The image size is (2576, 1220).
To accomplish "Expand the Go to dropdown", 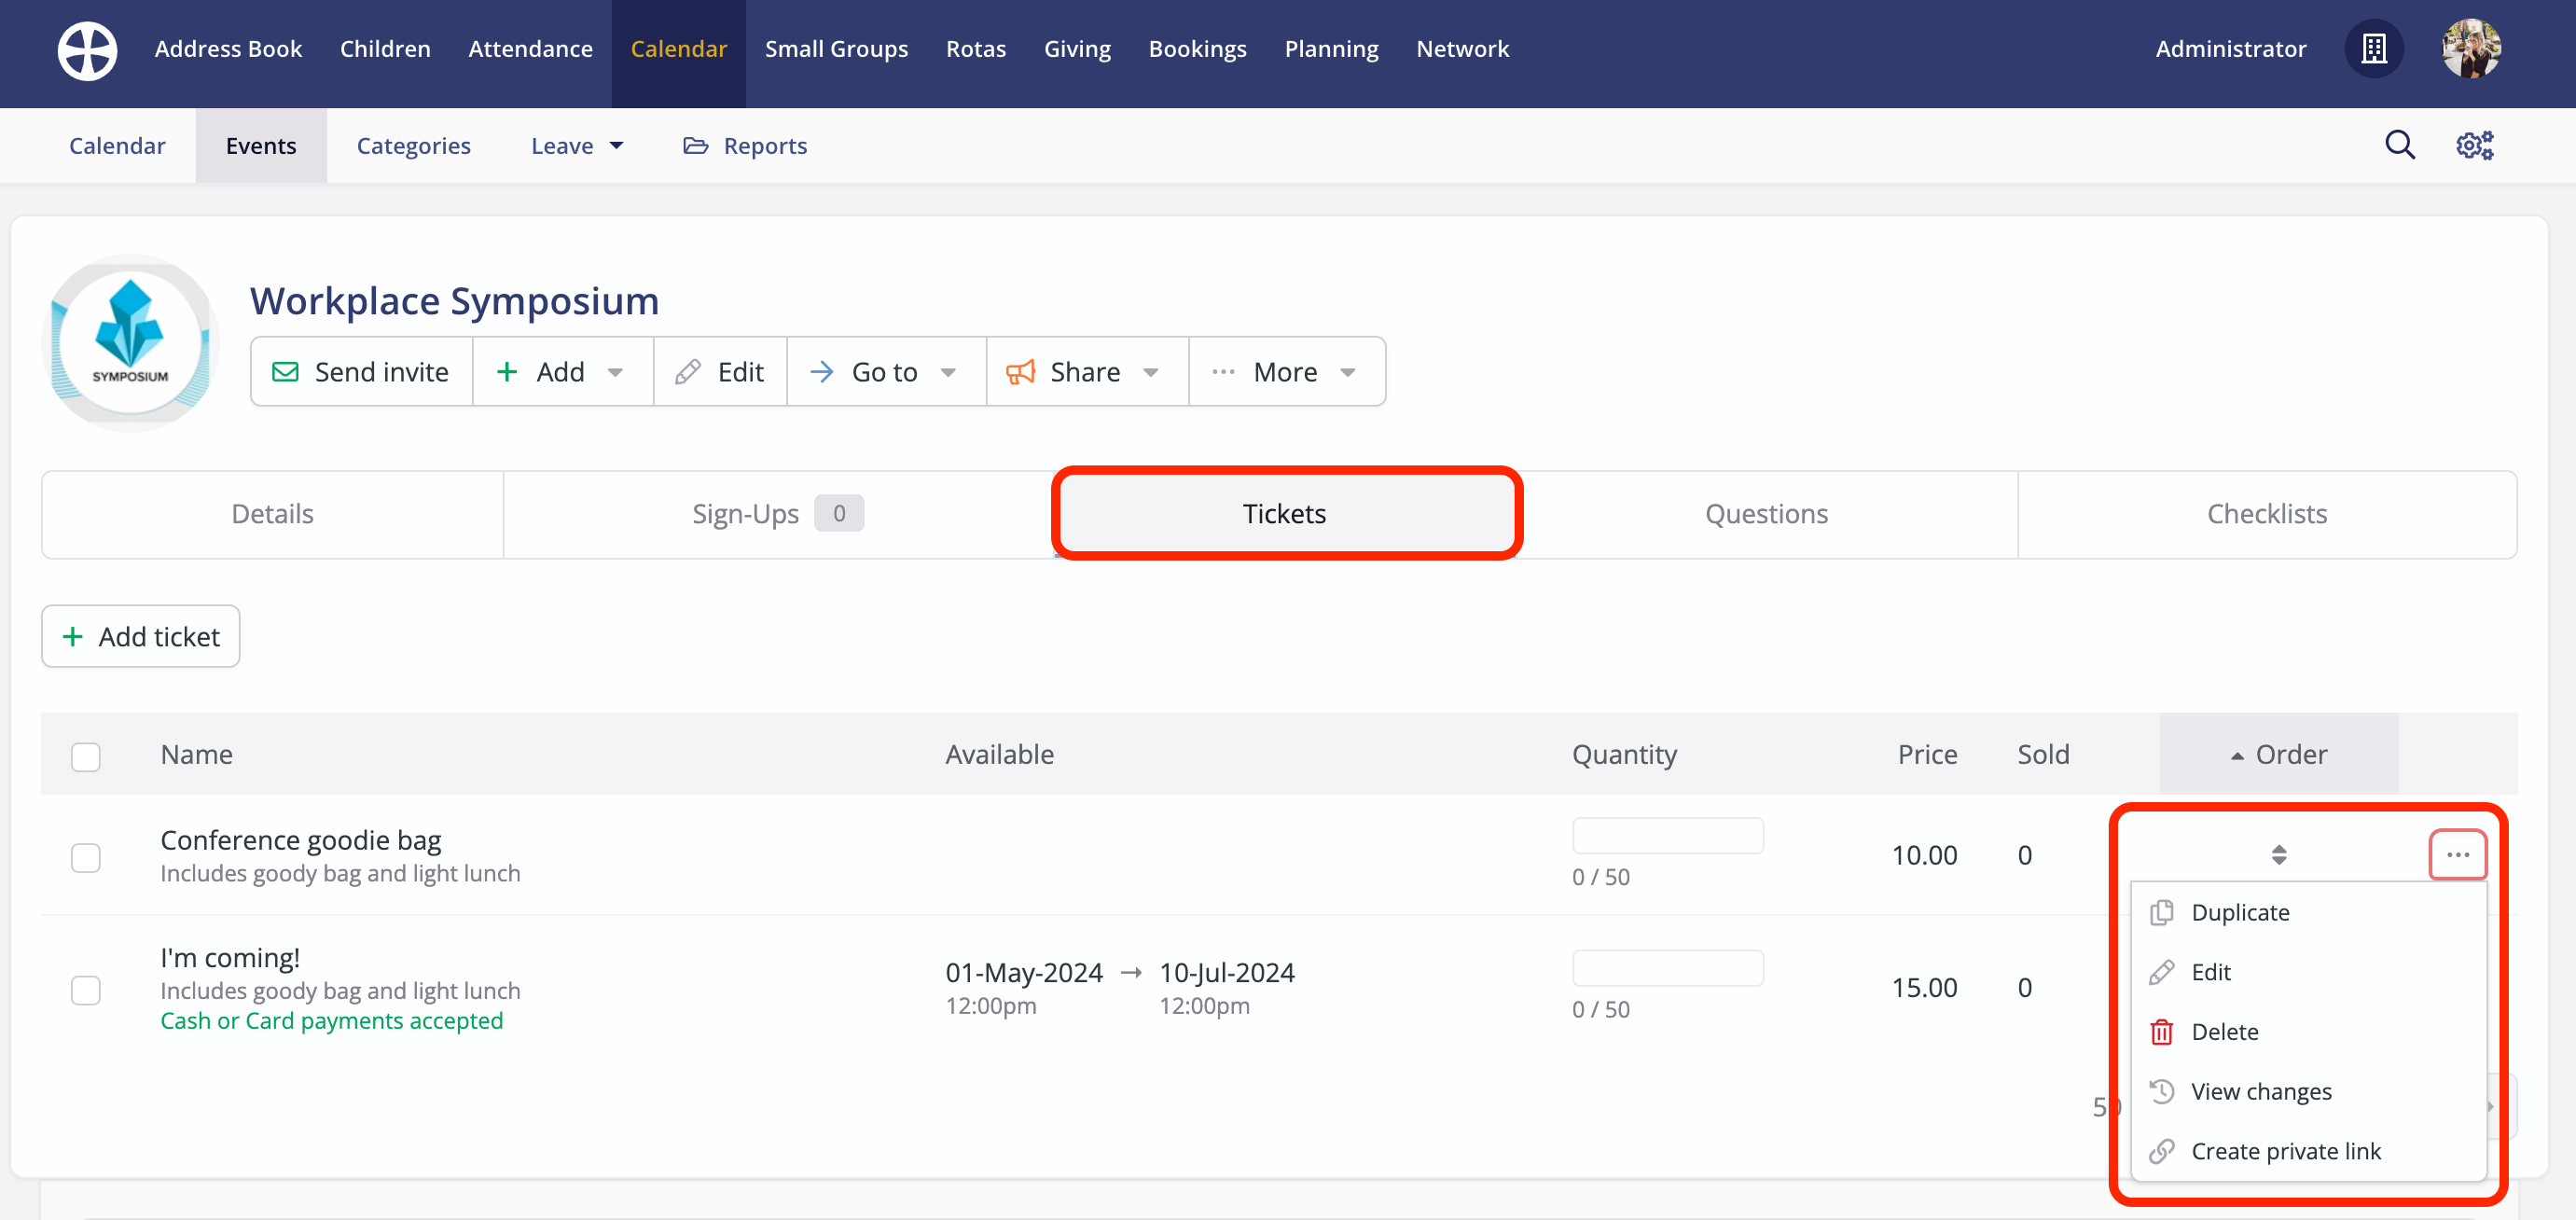I will point(884,371).
